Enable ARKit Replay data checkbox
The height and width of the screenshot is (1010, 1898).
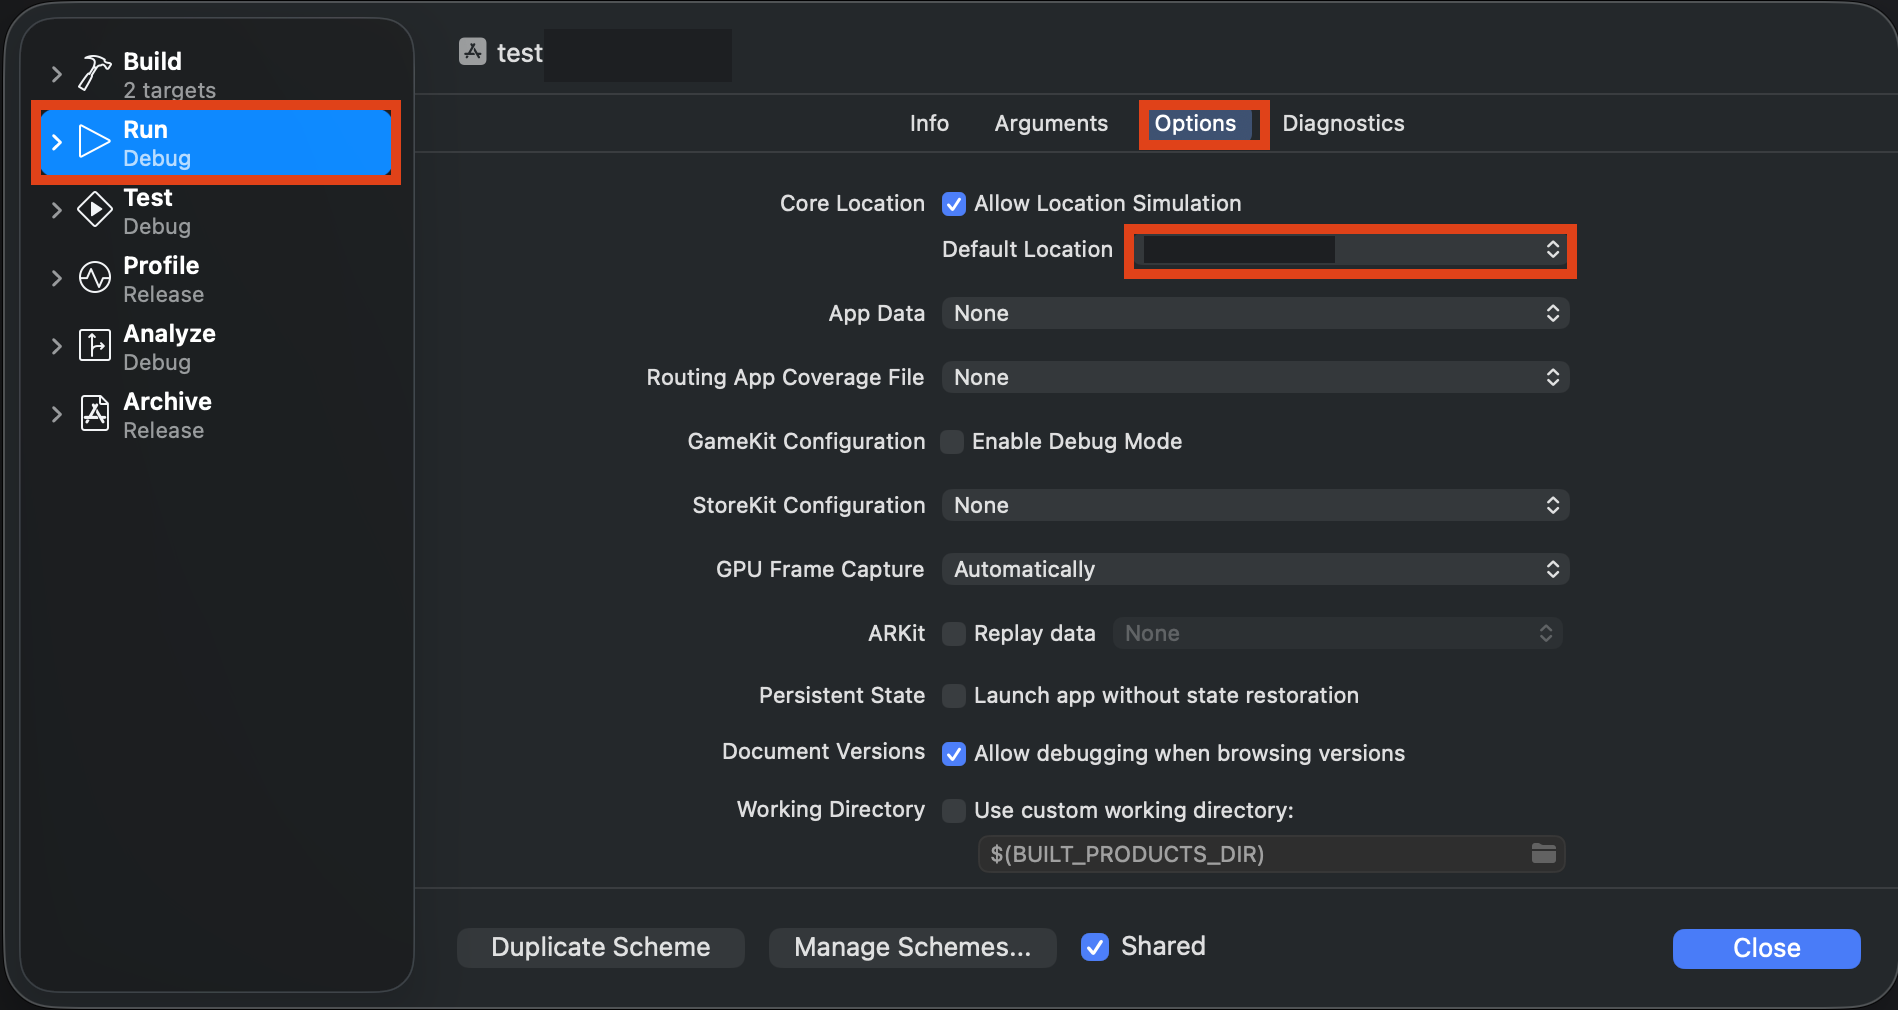[954, 634]
